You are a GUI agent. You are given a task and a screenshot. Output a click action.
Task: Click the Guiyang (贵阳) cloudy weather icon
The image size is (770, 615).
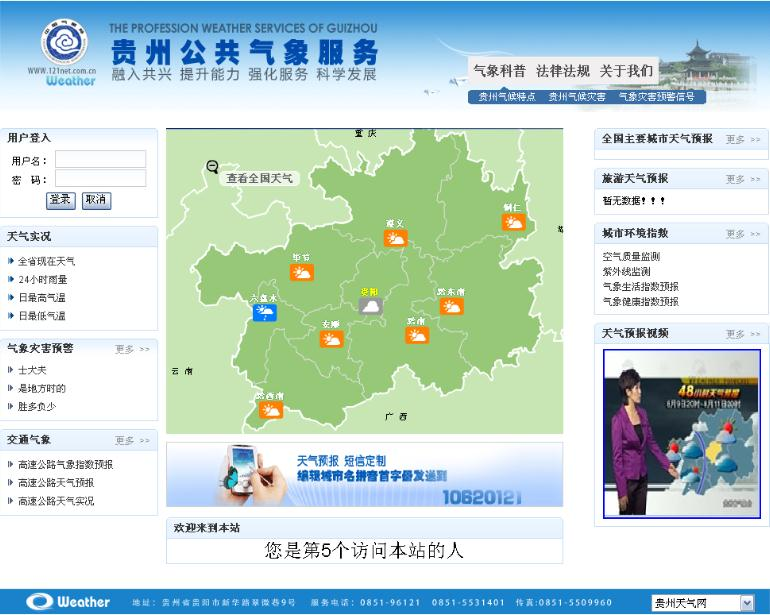pyautogui.click(x=371, y=307)
